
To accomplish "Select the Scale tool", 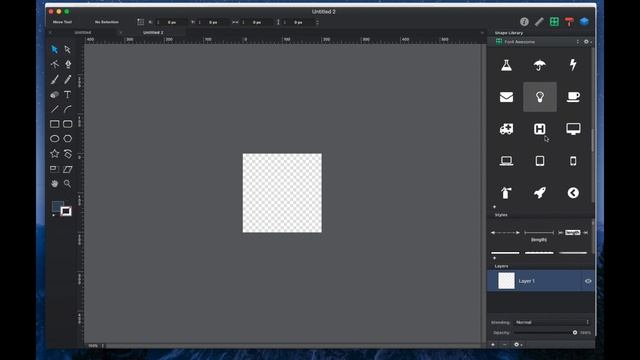I will click(x=54, y=169).
